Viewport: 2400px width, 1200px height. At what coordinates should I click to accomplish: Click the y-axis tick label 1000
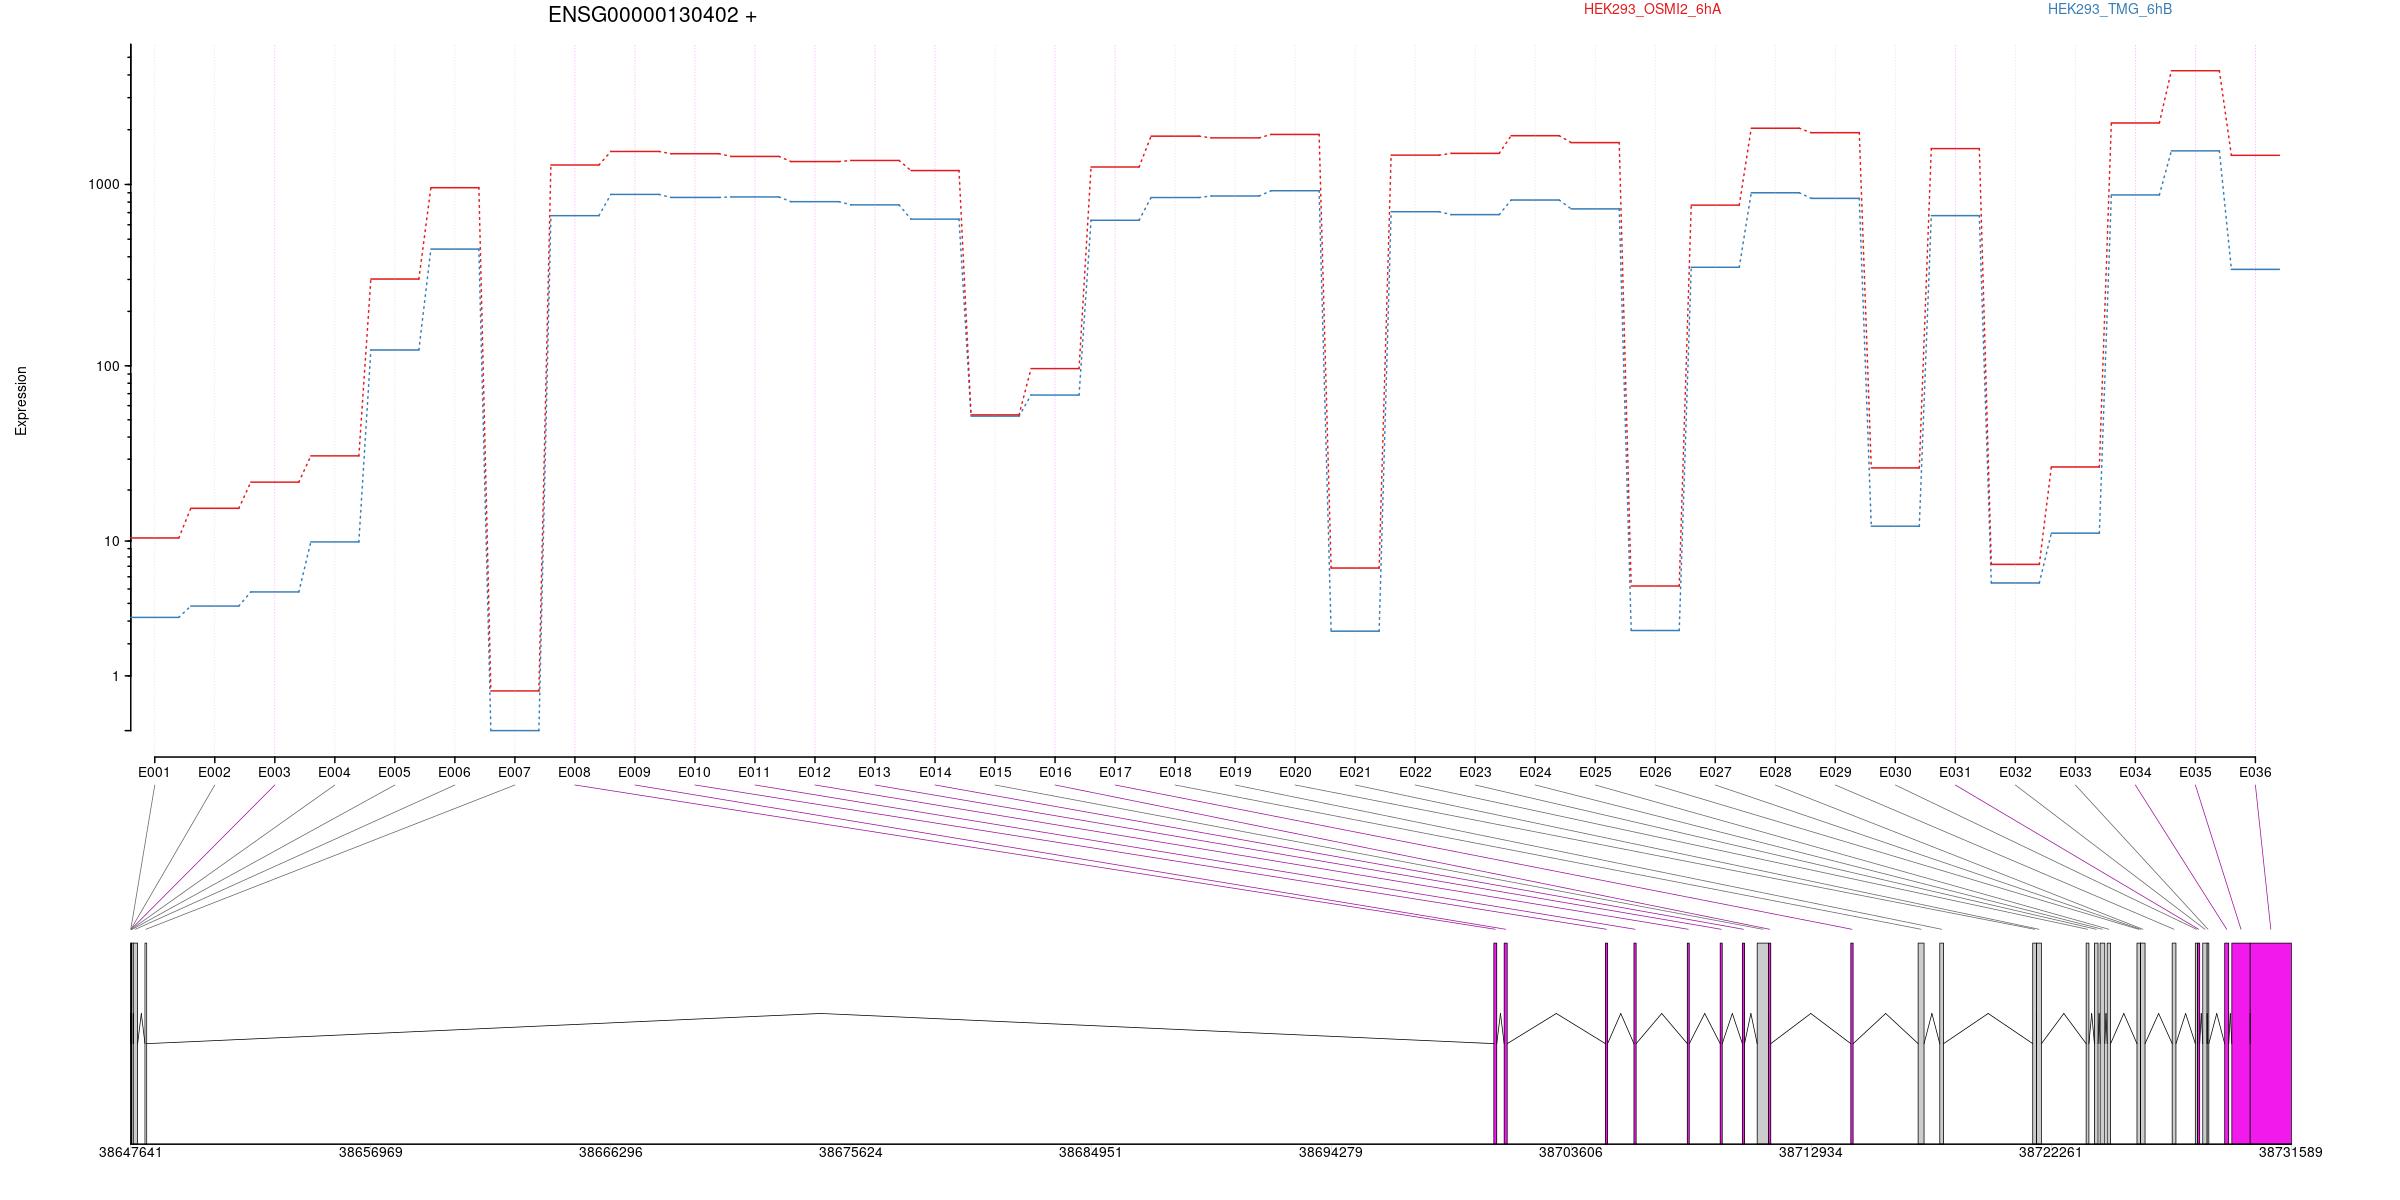click(x=104, y=185)
